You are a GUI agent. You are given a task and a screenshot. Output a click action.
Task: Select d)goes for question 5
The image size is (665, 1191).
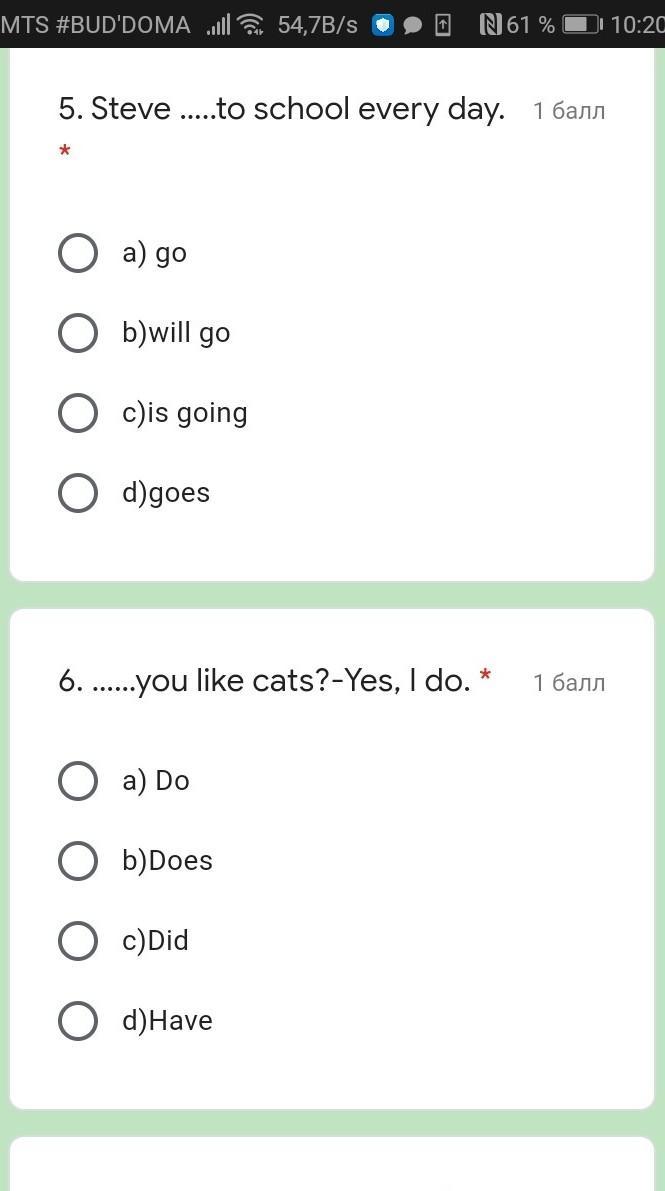[x=78, y=493]
